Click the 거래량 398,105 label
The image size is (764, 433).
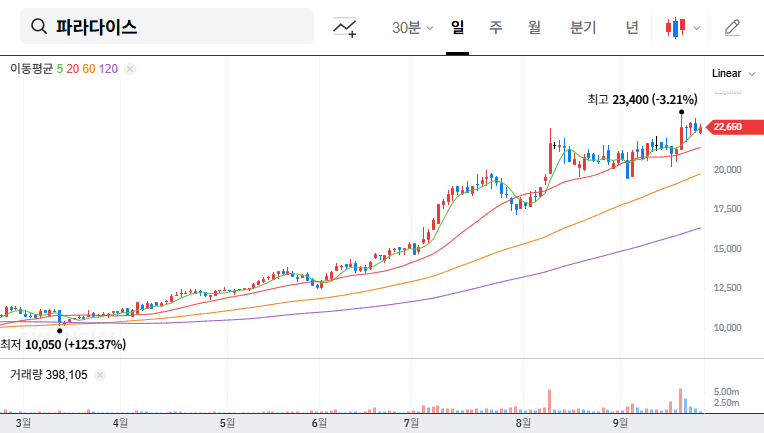49,375
